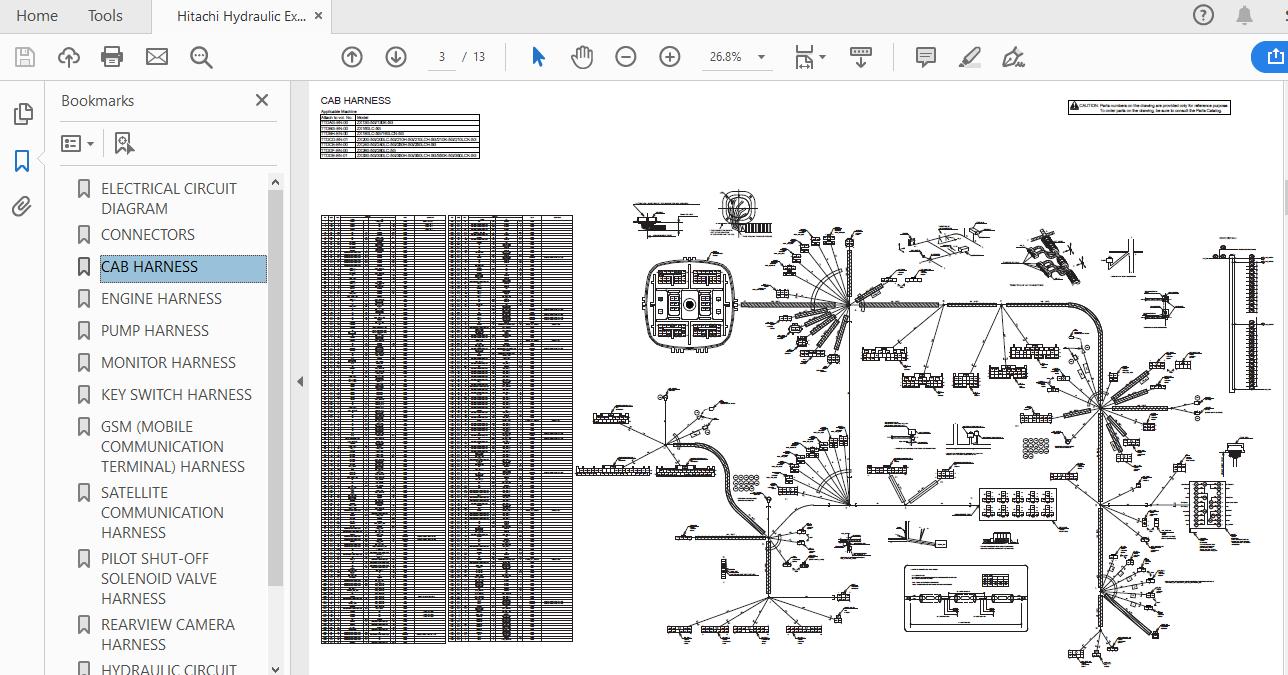Click the bookmark ribbon icon beside PUMP HARNESS
Image resolution: width=1288 pixels, height=675 pixels.
tap(84, 330)
